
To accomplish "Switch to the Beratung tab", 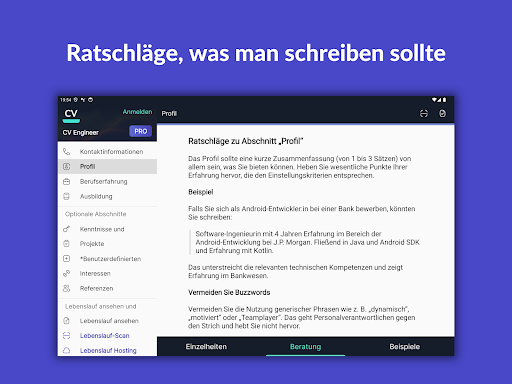I will pos(305,347).
